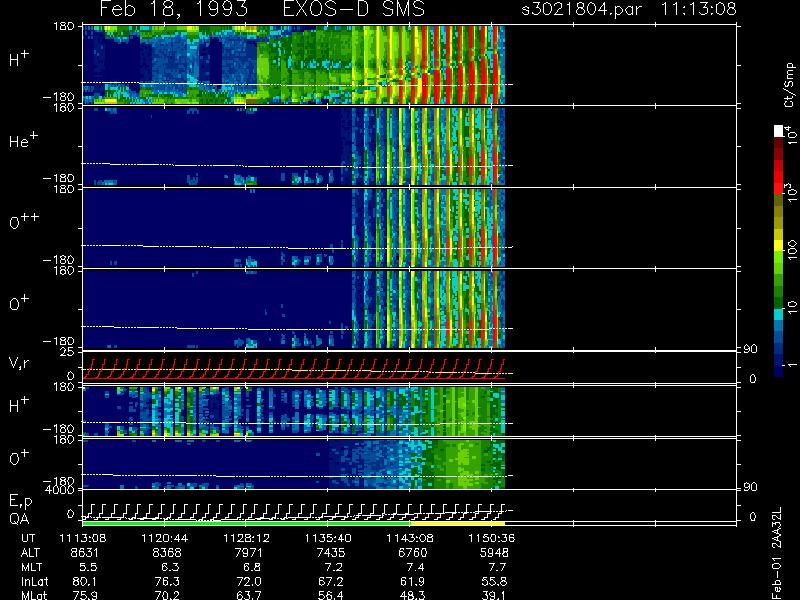Click the altitude value '7971'
This screenshot has height=600, width=800.
248,553
